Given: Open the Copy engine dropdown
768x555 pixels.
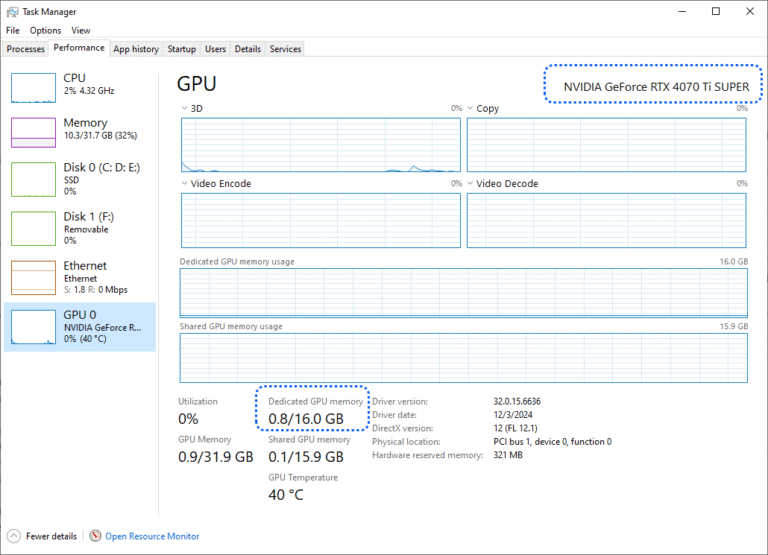Looking at the screenshot, I should coord(470,108).
